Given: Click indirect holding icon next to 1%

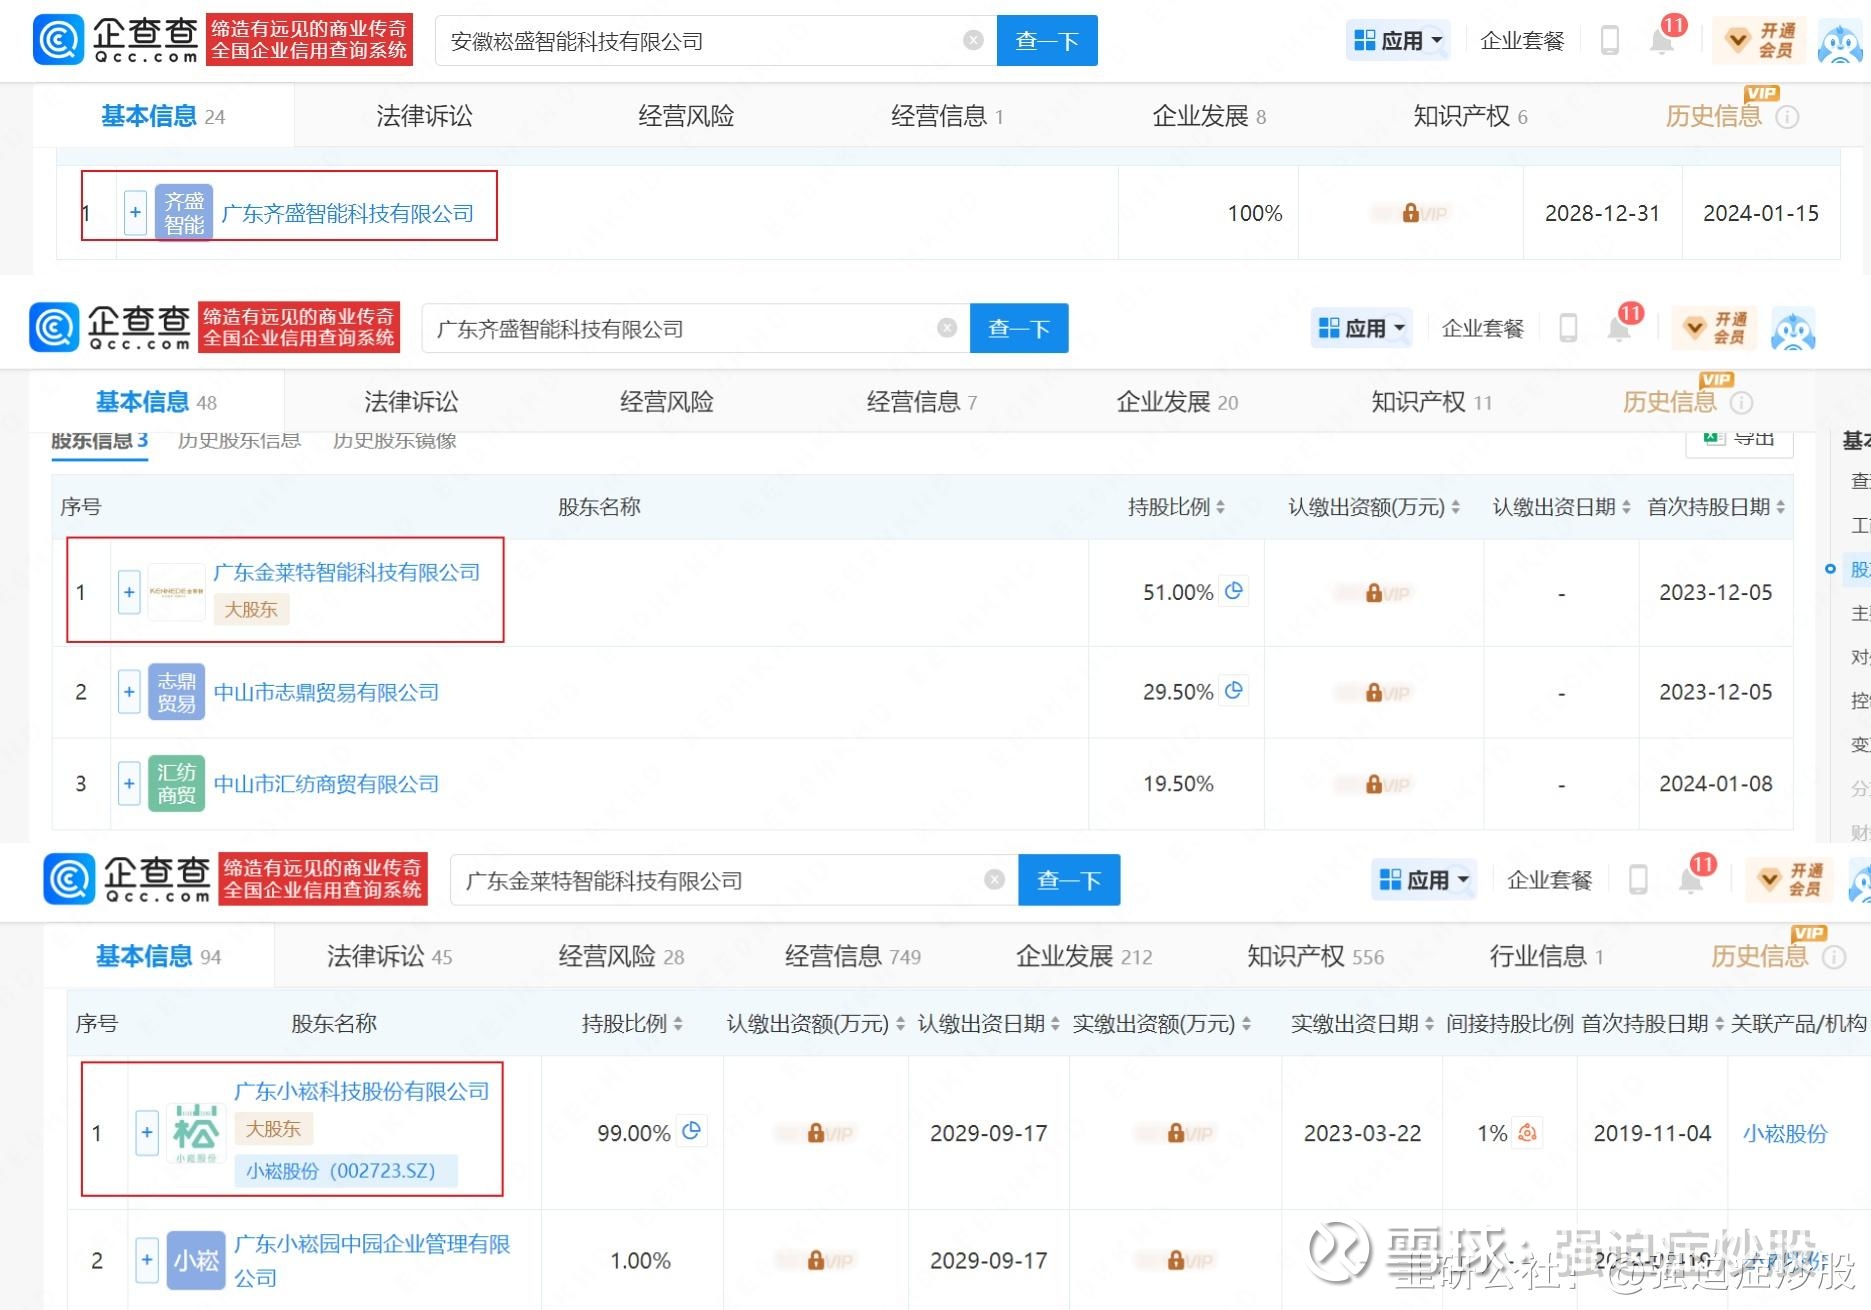Looking at the screenshot, I should pyautogui.click(x=1527, y=1133).
